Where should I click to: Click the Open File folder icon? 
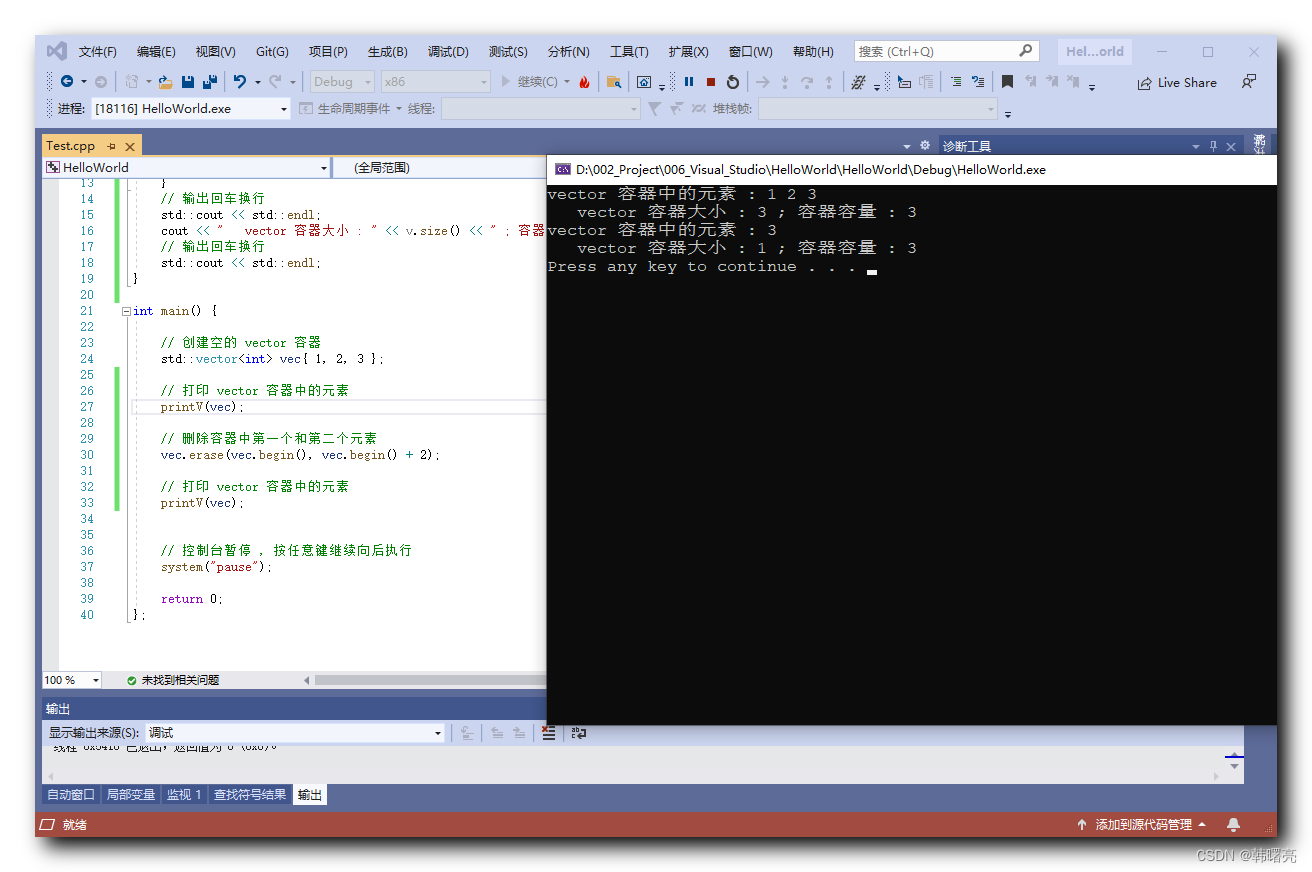166,82
